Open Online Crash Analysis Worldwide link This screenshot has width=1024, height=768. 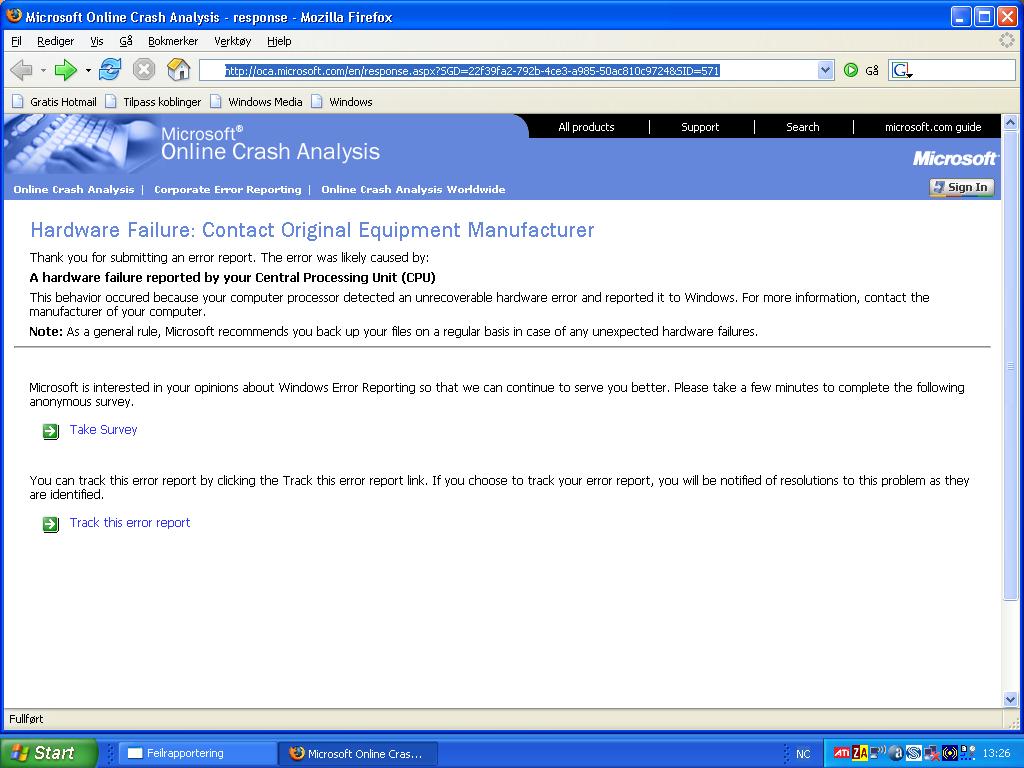click(413, 189)
